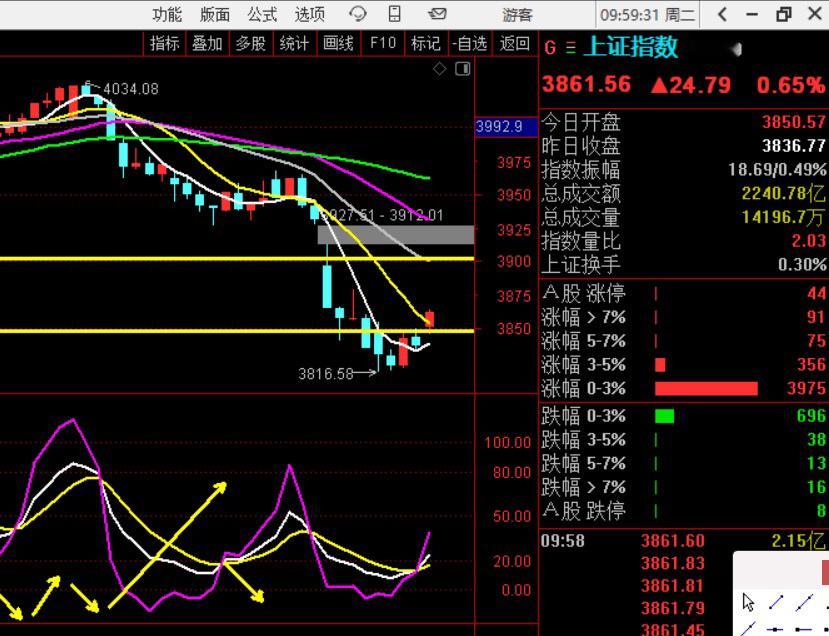The width and height of the screenshot is (829, 636).
Task: Click the 跌幅 > 7% count 16
Action: (x=816, y=486)
